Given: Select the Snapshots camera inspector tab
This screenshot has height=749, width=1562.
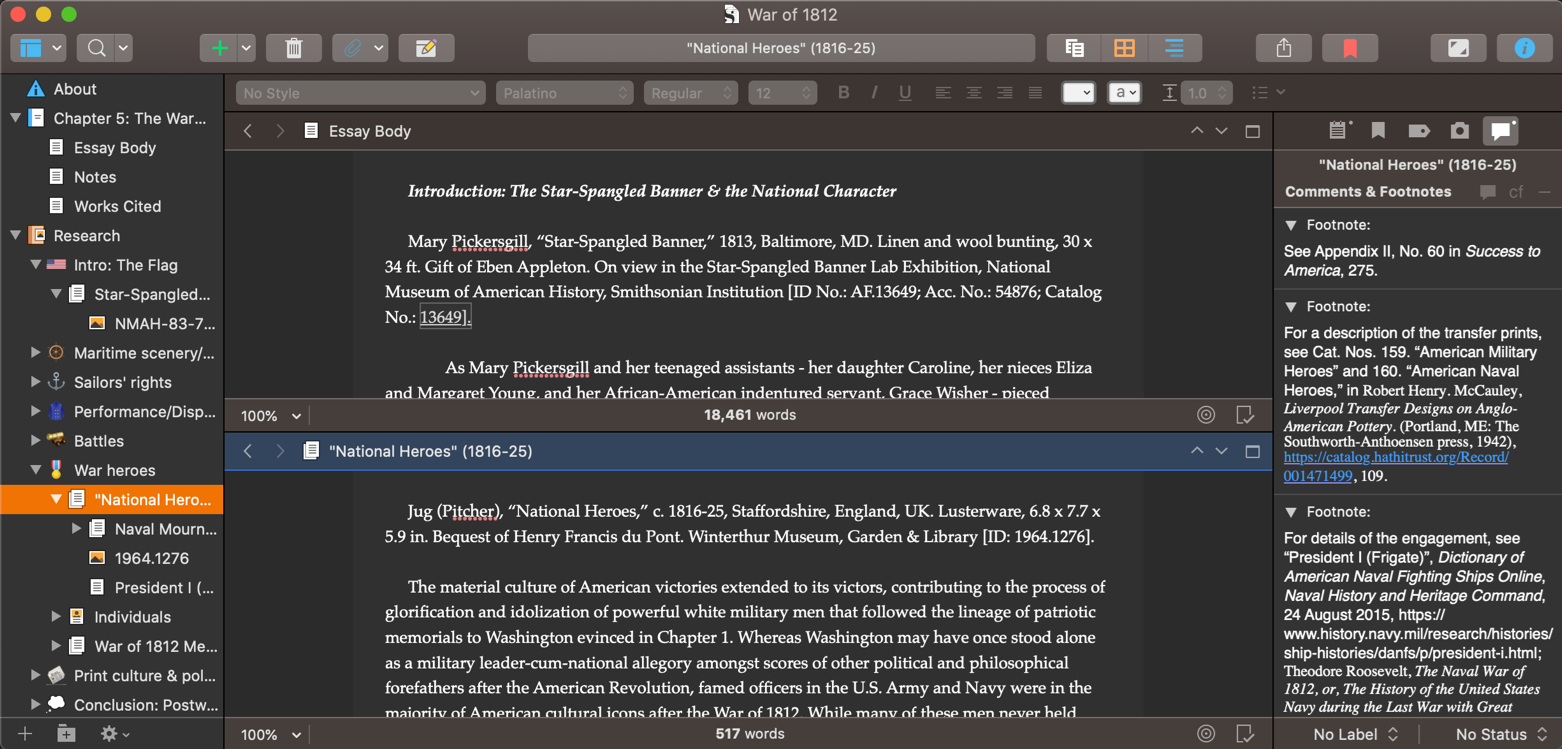Looking at the screenshot, I should click(x=1459, y=130).
